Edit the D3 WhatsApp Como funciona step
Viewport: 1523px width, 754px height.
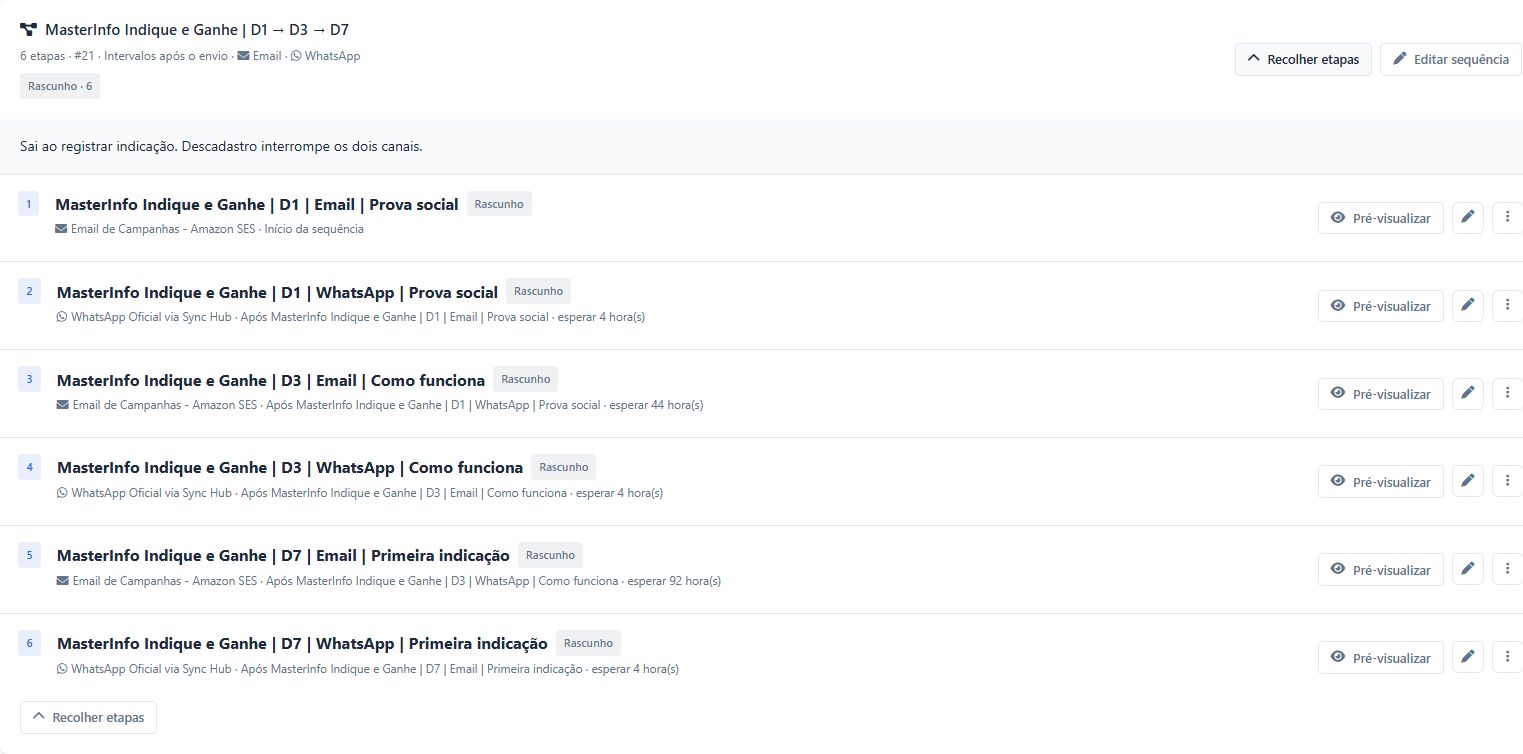(x=1468, y=482)
